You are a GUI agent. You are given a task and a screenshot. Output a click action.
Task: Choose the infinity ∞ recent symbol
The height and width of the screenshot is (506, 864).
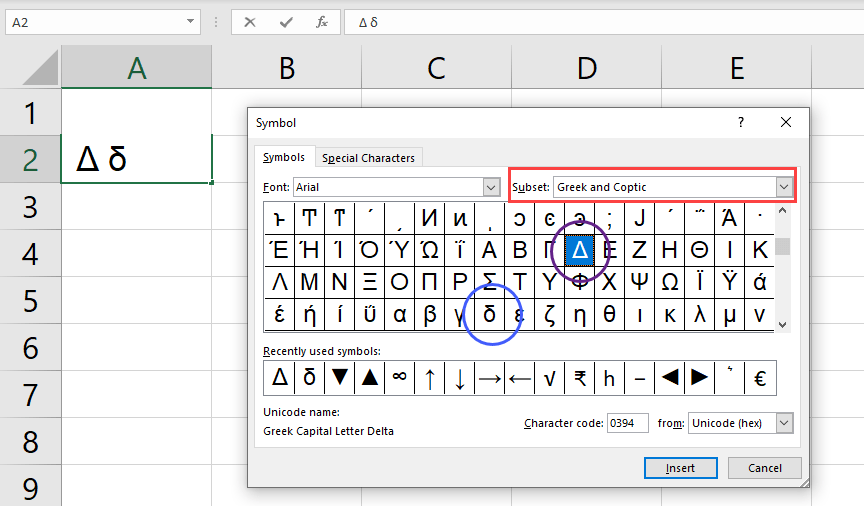coord(399,378)
